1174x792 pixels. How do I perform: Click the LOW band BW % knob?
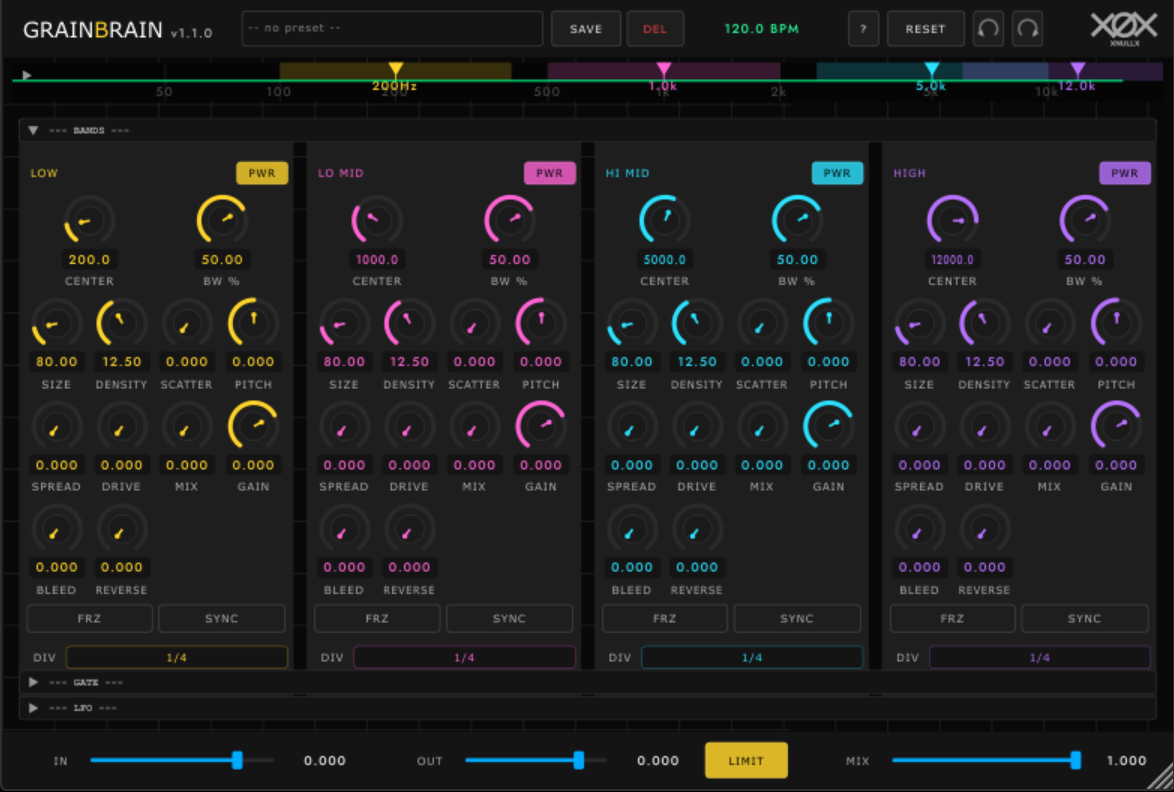point(222,220)
